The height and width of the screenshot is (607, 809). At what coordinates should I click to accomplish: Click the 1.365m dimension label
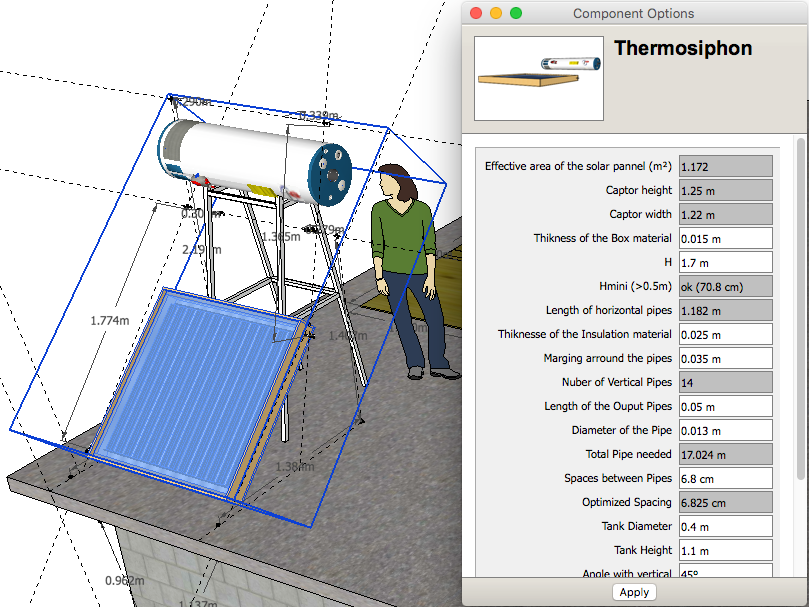tap(281, 236)
